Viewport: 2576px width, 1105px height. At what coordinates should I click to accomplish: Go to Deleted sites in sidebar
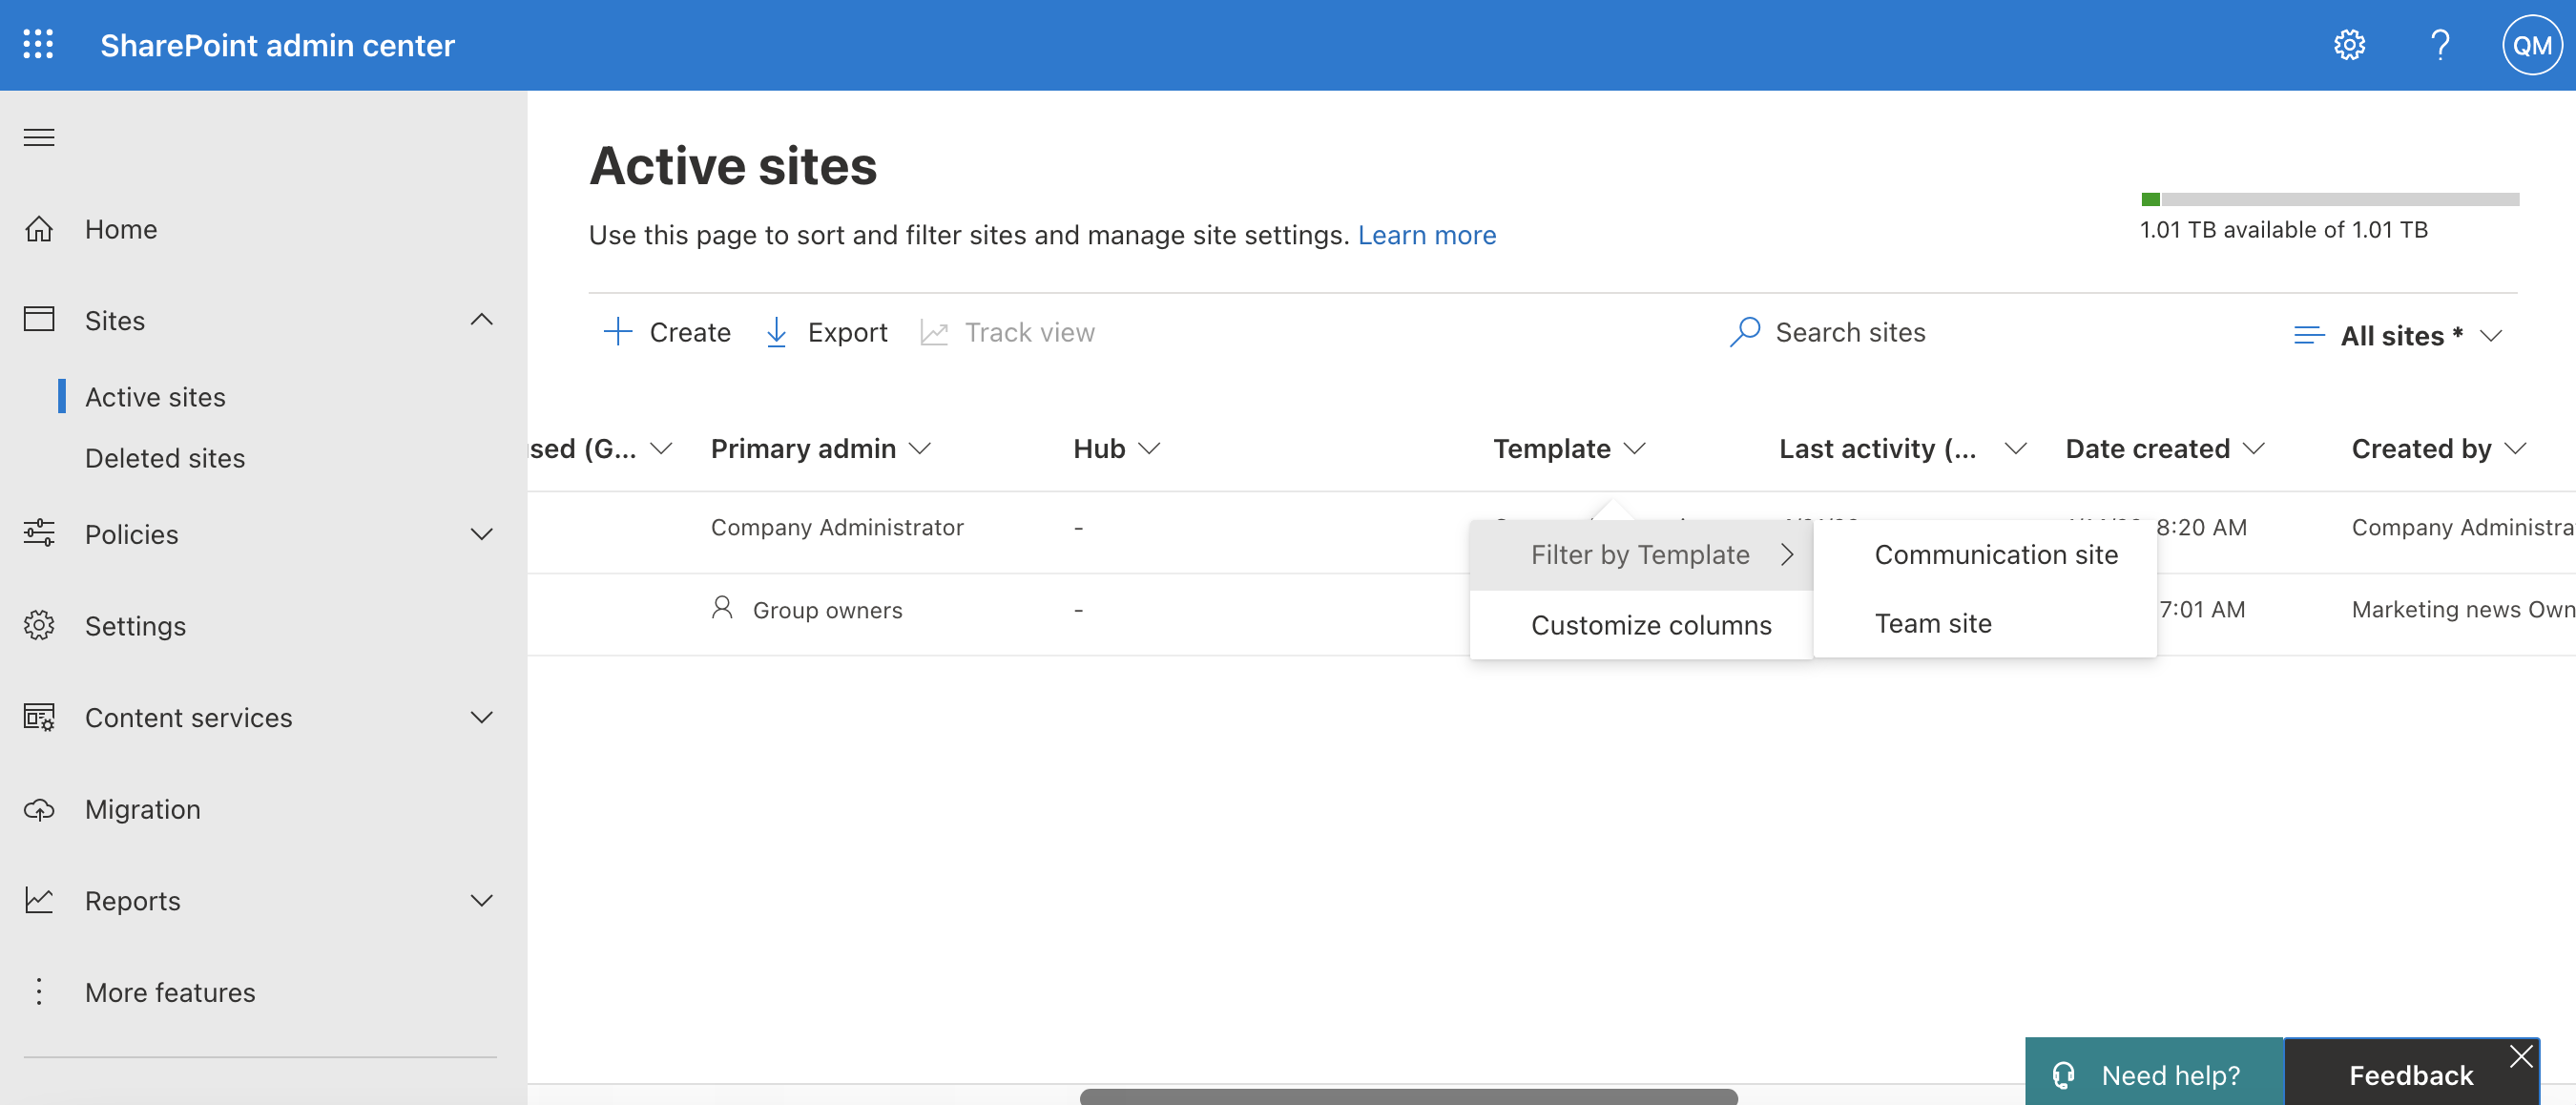click(165, 458)
